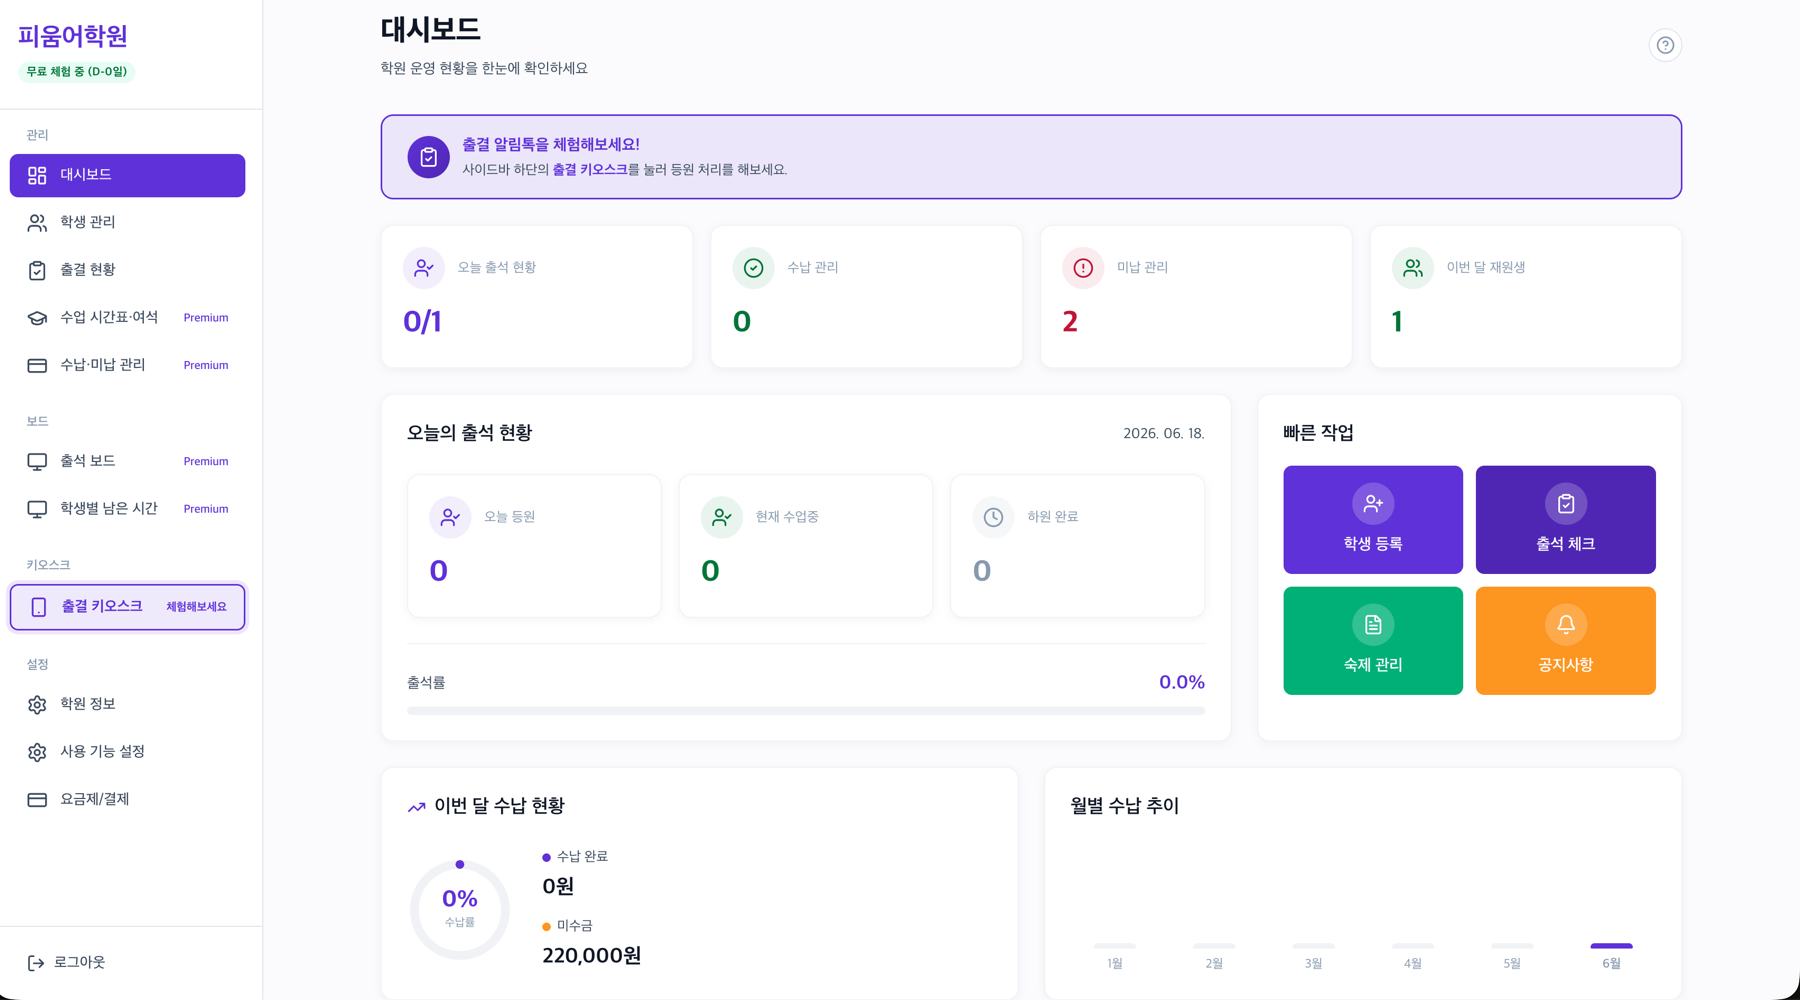The image size is (1800, 1000).
Task: Click the monitor icon for 학생별 남은 시간
Action: 37,509
